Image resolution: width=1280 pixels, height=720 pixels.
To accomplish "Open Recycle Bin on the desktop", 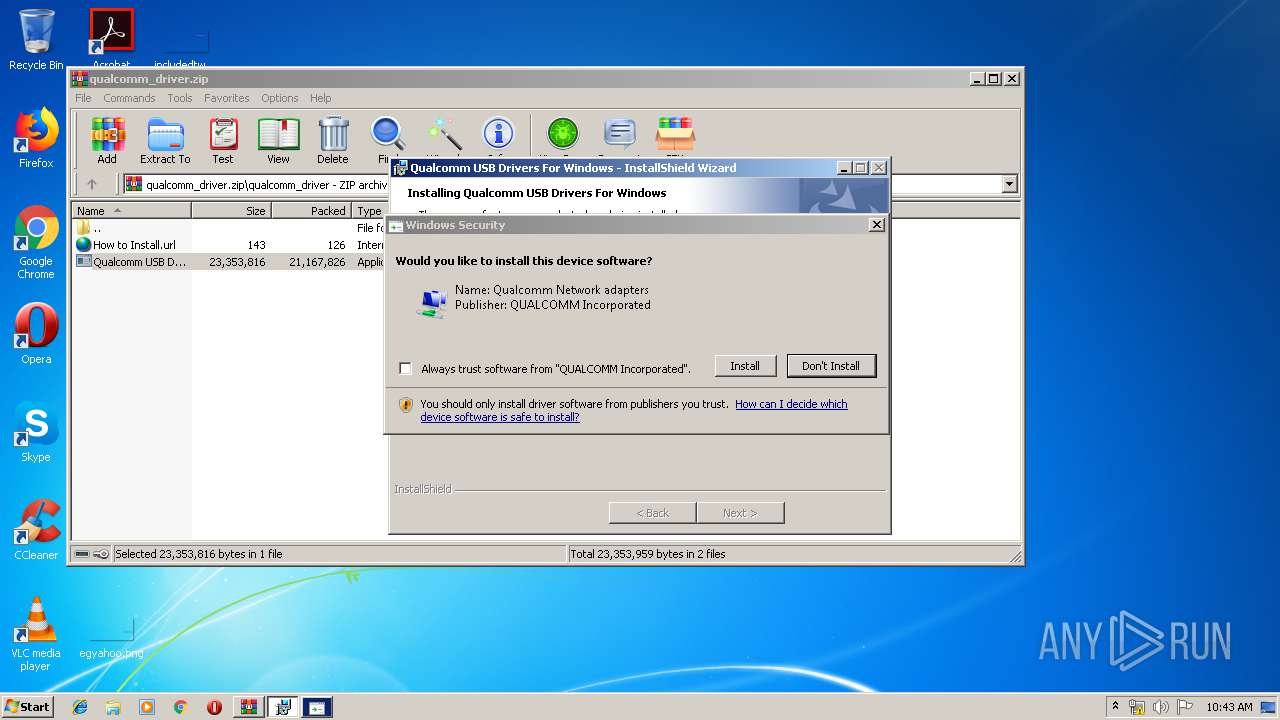I will pyautogui.click(x=36, y=40).
